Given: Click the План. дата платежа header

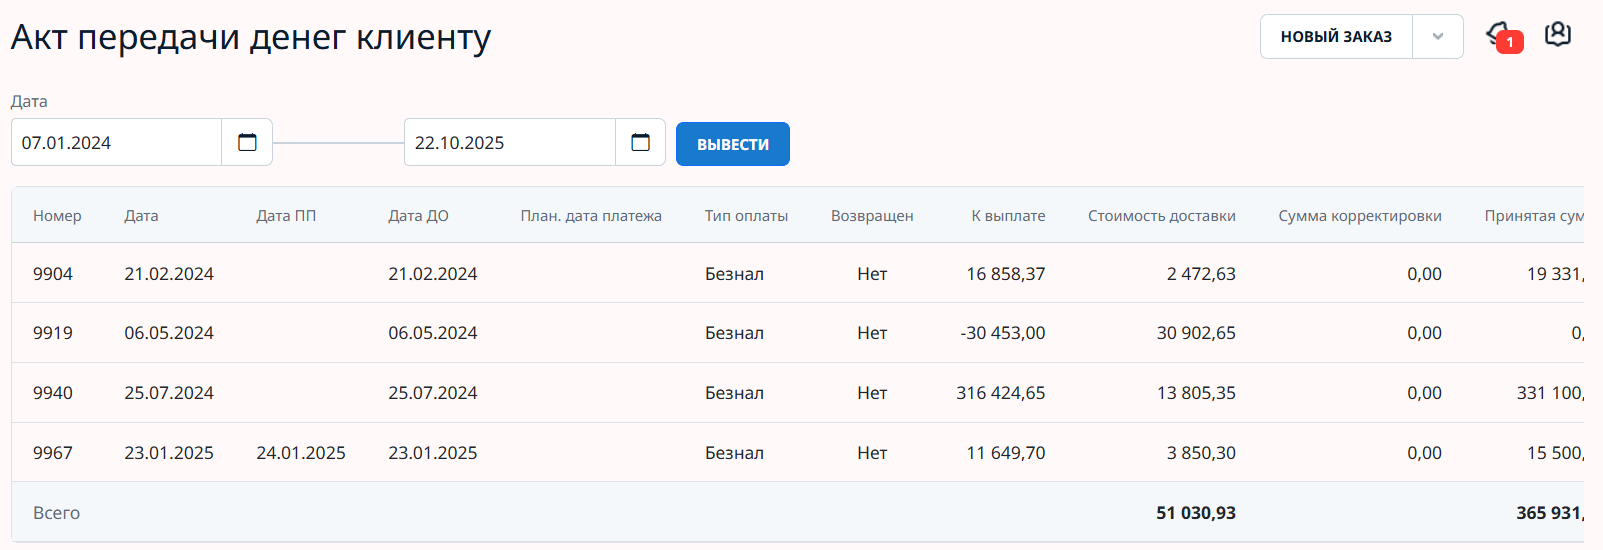Looking at the screenshot, I should [x=591, y=216].
